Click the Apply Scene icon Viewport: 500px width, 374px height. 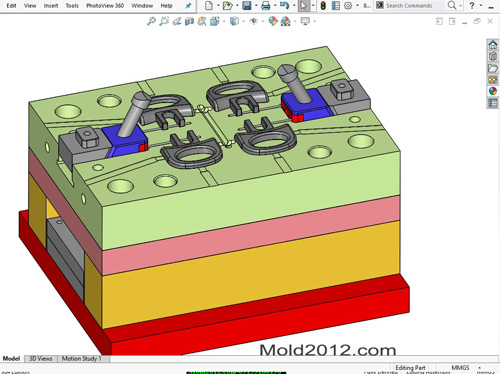point(286,21)
